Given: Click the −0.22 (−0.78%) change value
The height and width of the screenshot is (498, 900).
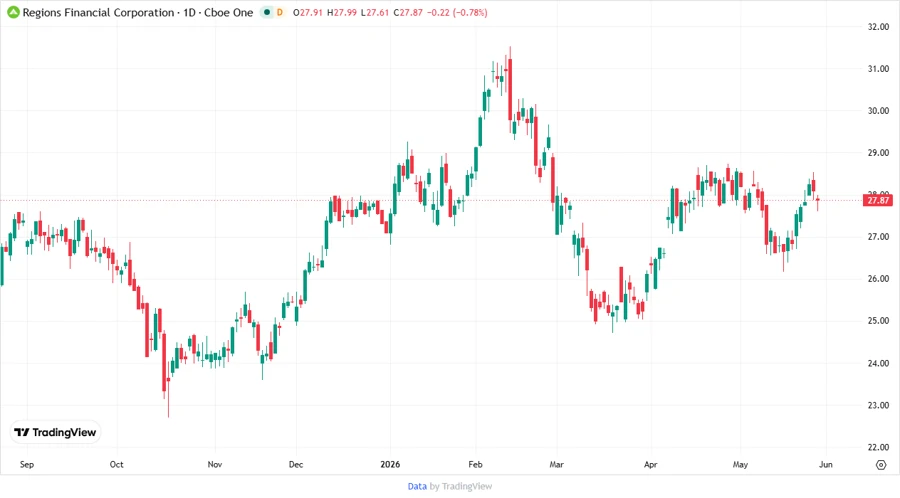Looking at the screenshot, I should click(x=457, y=12).
